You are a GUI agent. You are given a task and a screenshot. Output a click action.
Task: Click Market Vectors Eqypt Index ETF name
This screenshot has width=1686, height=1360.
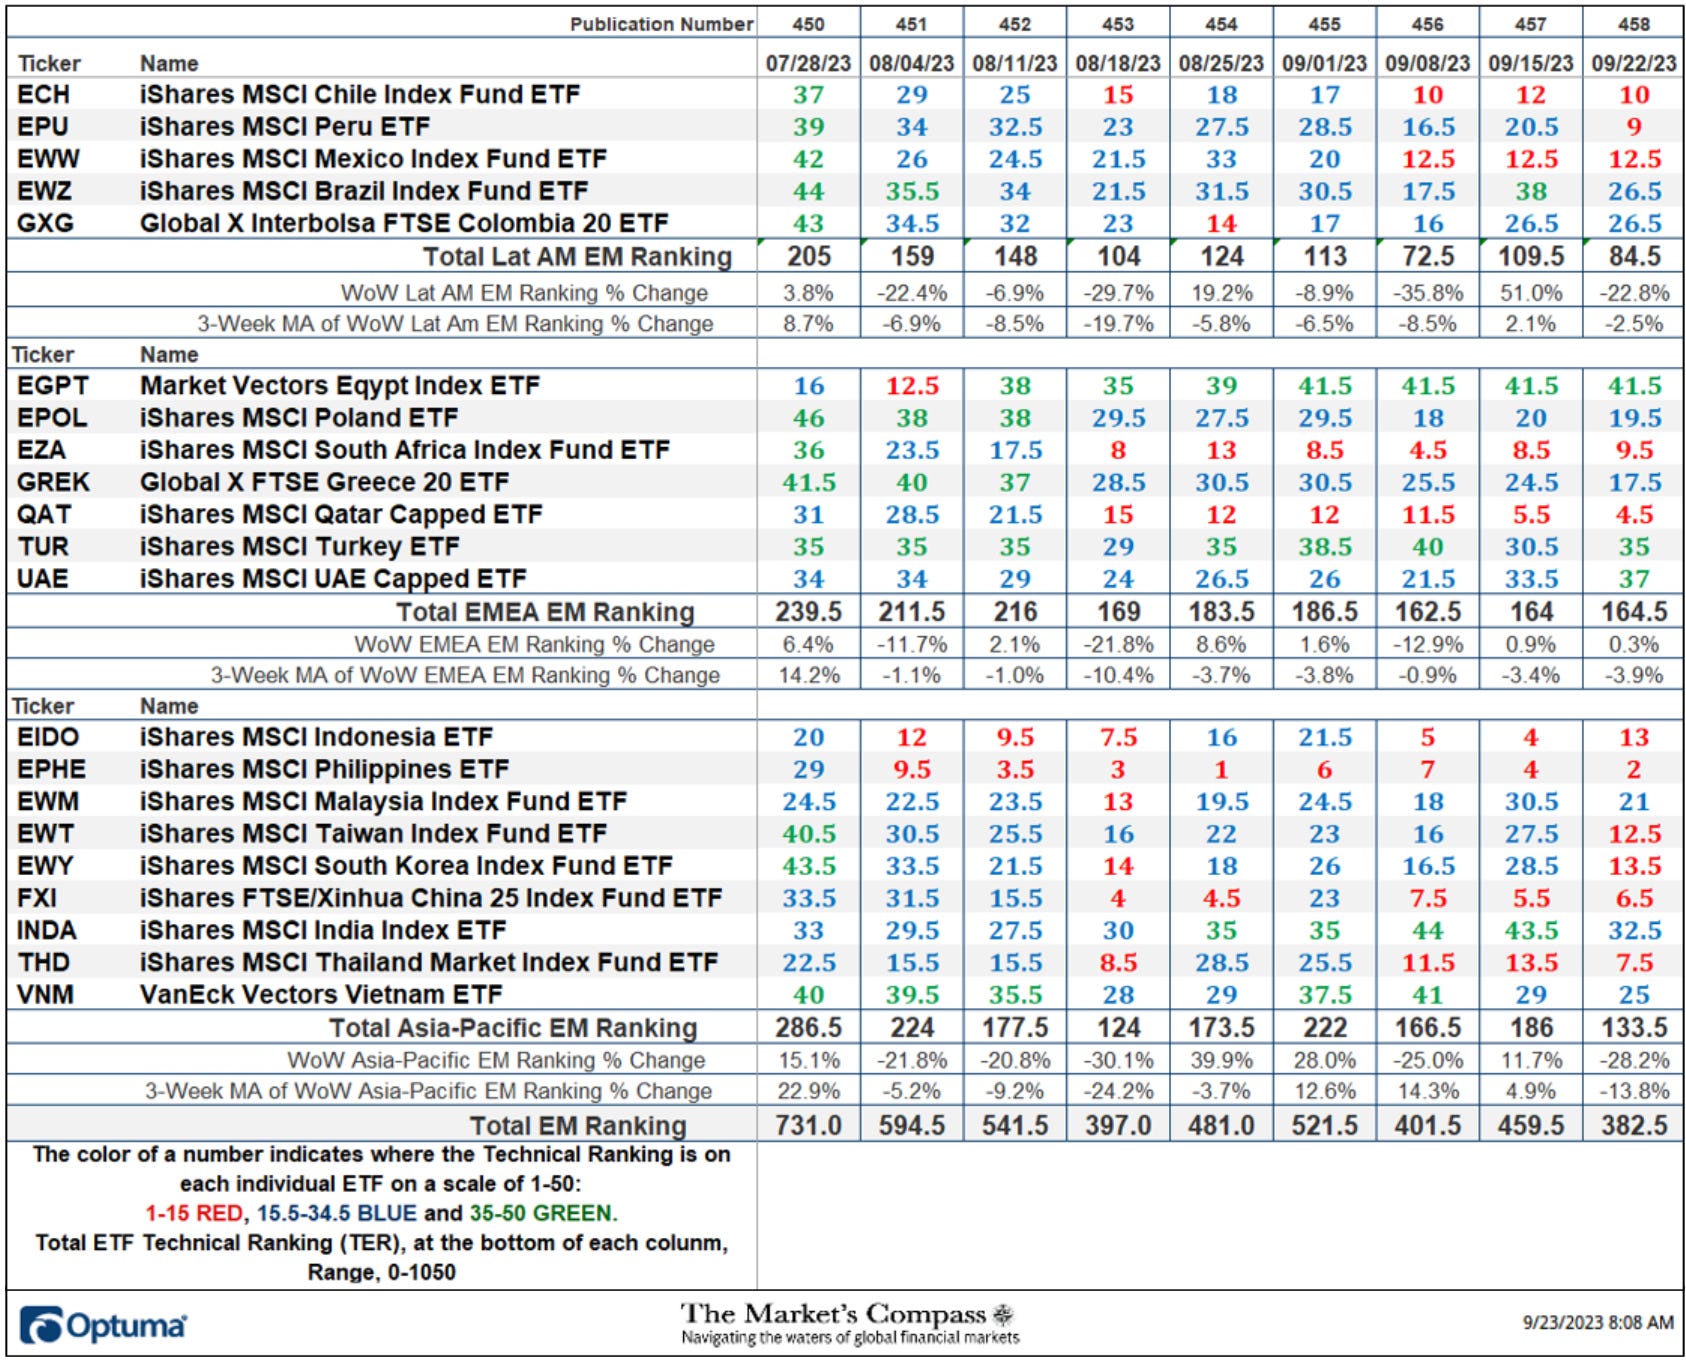pyautogui.click(x=340, y=386)
